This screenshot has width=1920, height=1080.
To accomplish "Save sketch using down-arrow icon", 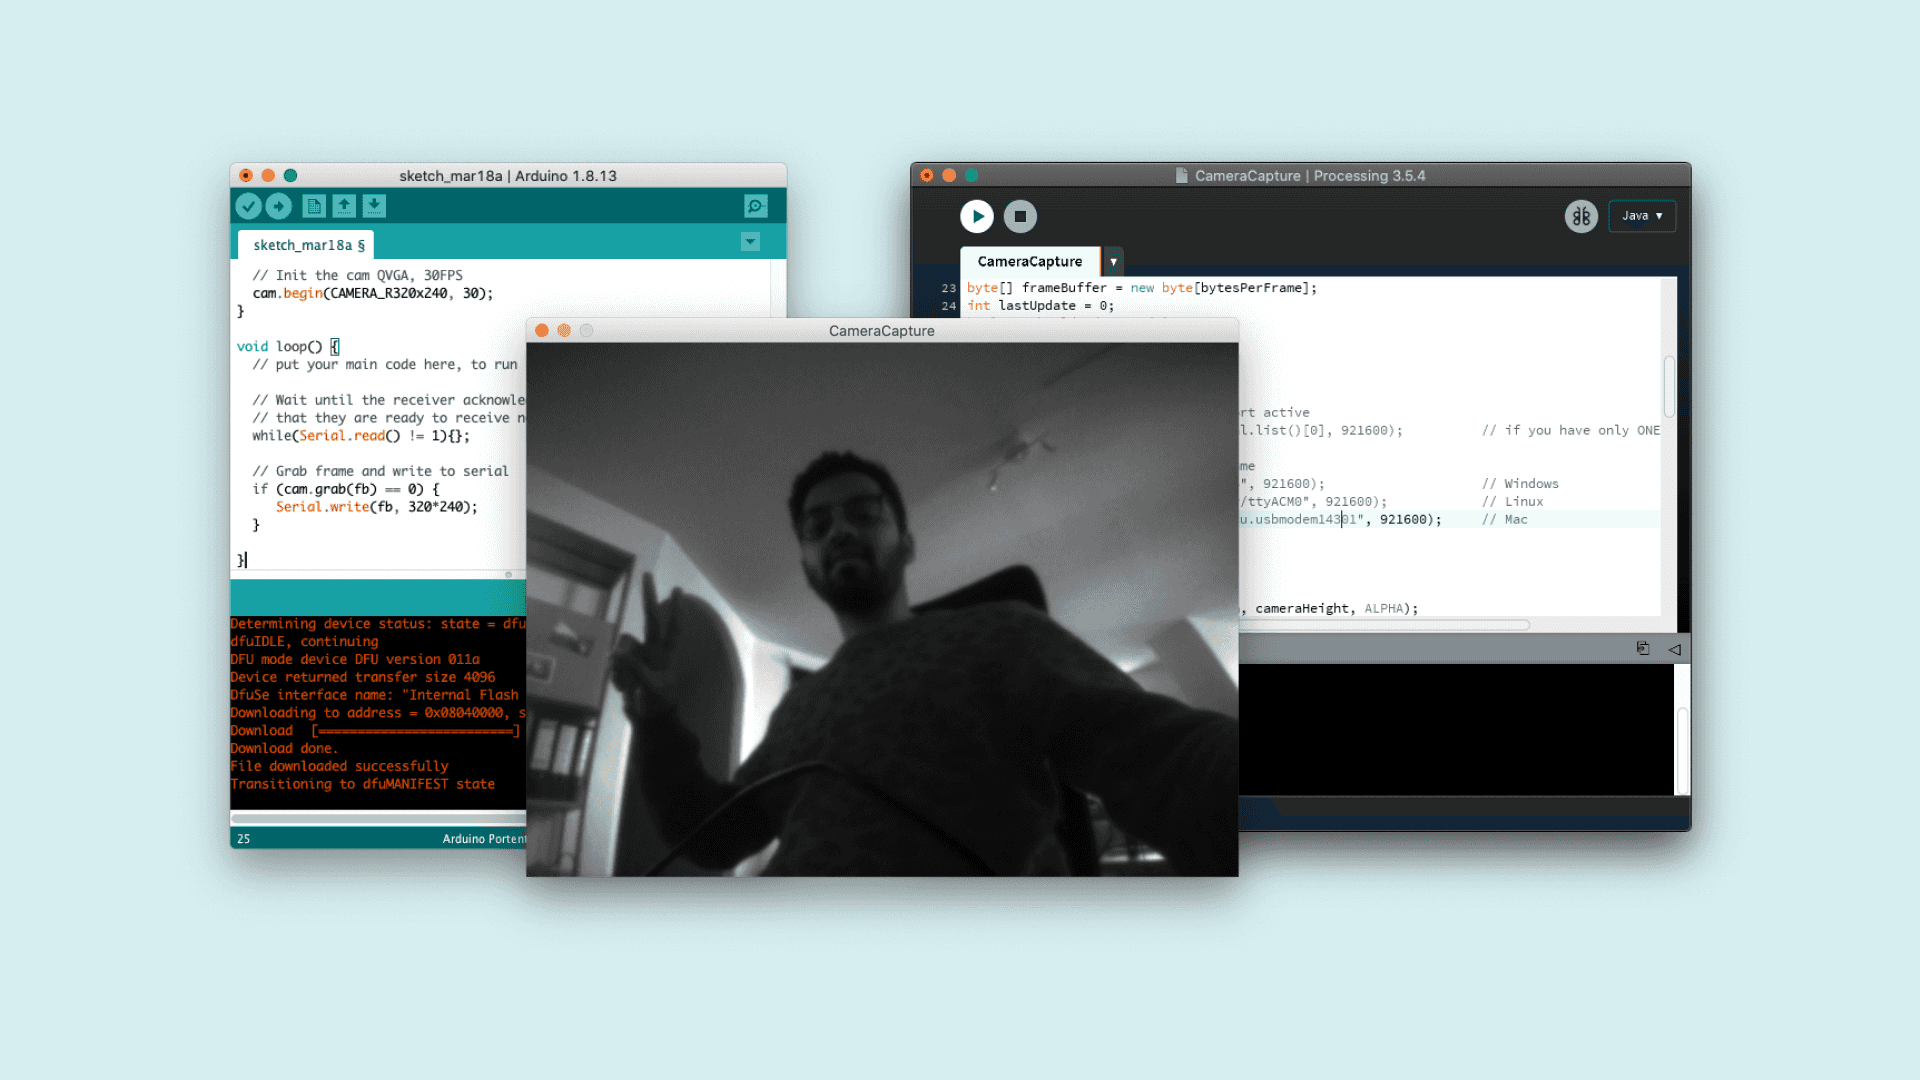I will [x=374, y=206].
